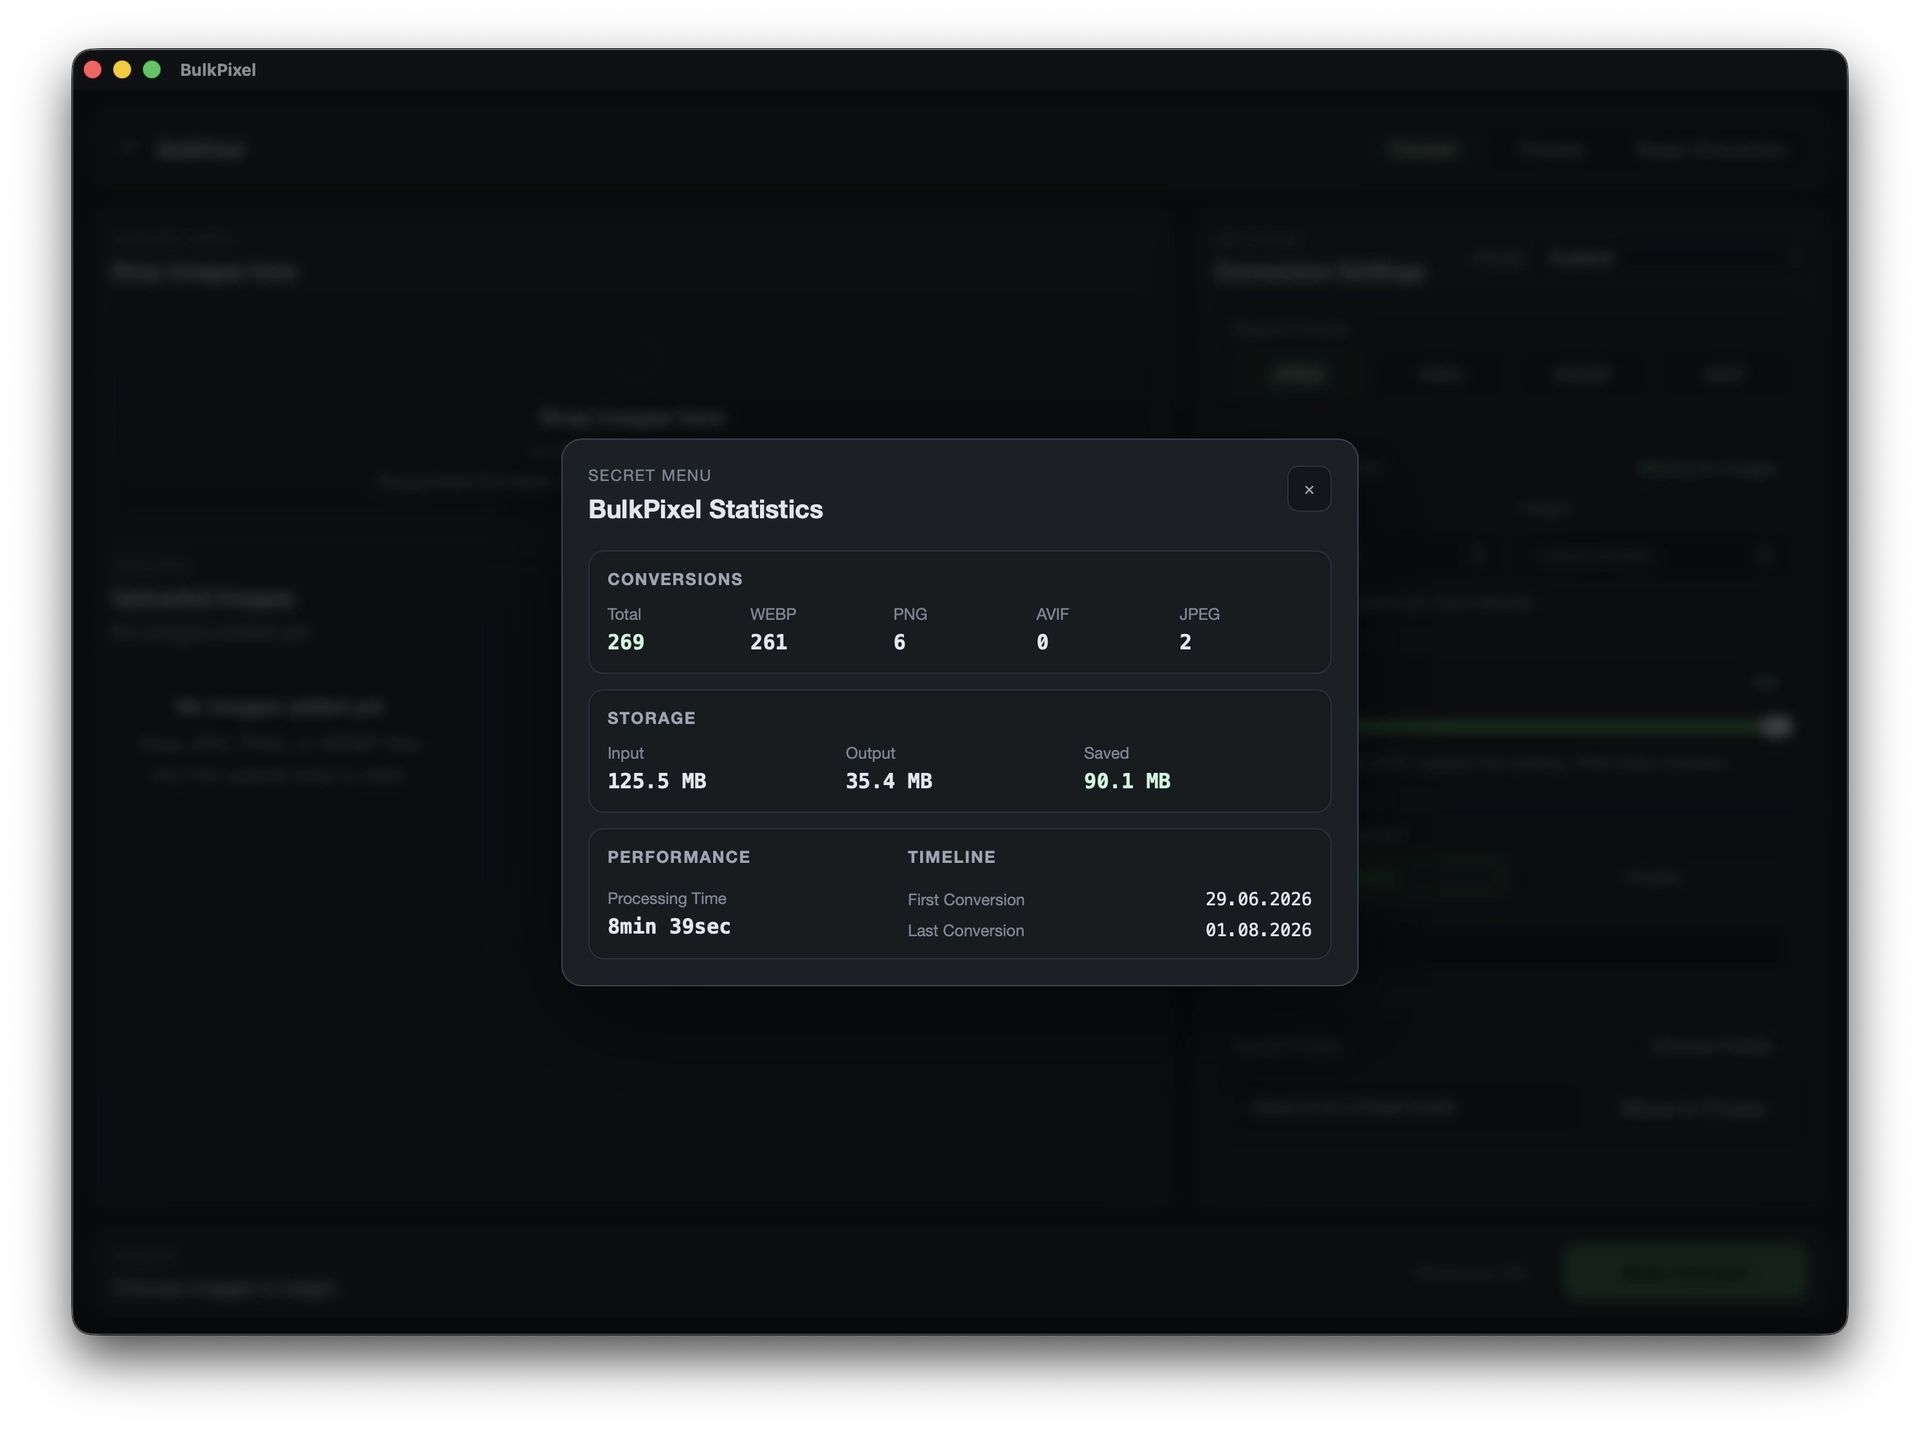Click the Saved value 90.1 MB
Image resolution: width=1920 pixels, height=1430 pixels.
point(1127,781)
